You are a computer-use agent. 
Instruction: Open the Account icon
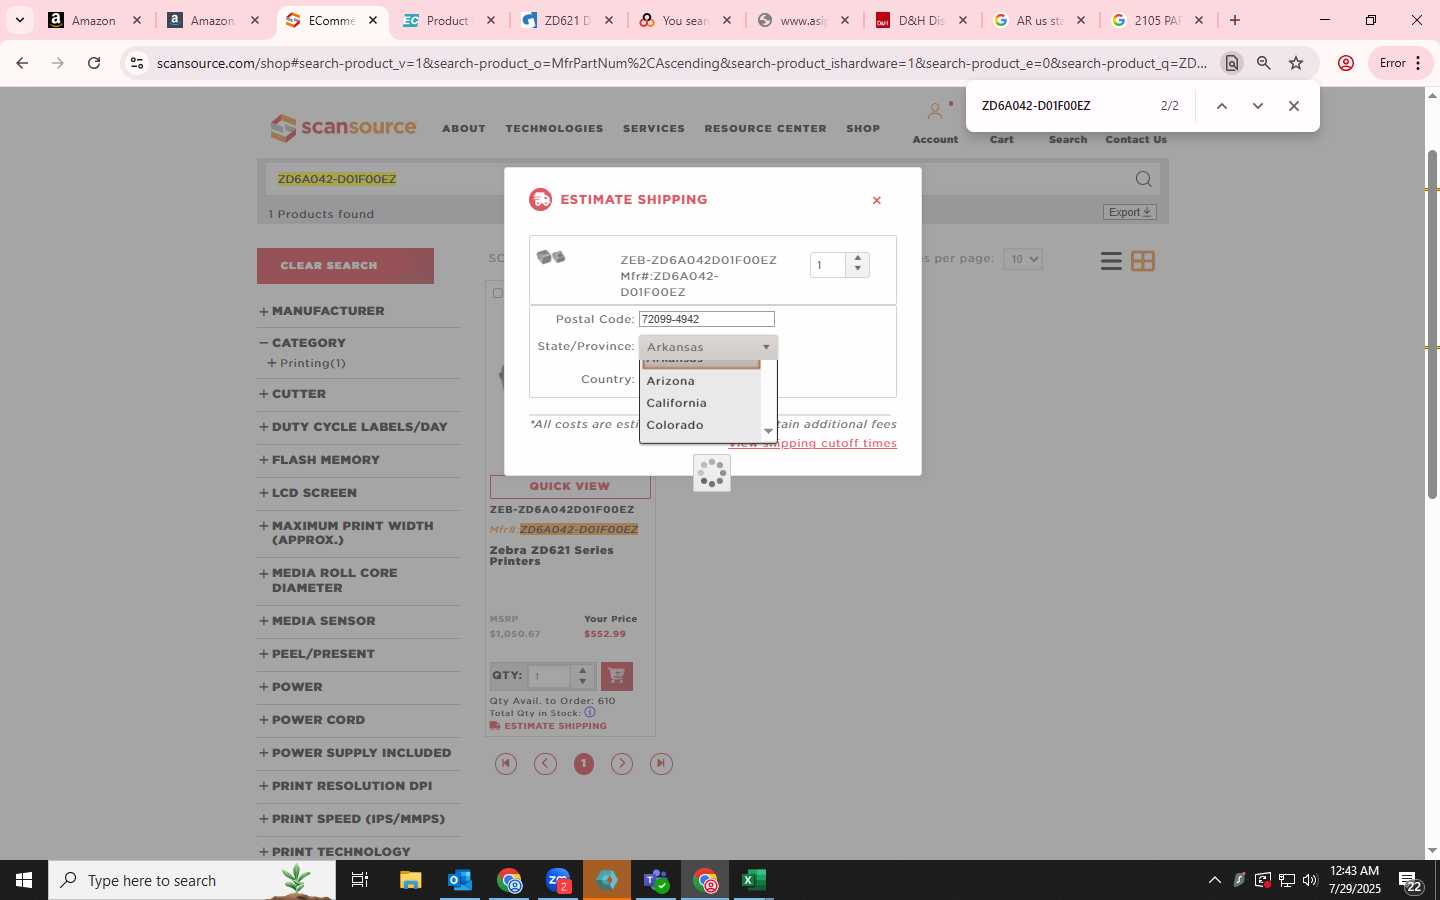(x=935, y=112)
